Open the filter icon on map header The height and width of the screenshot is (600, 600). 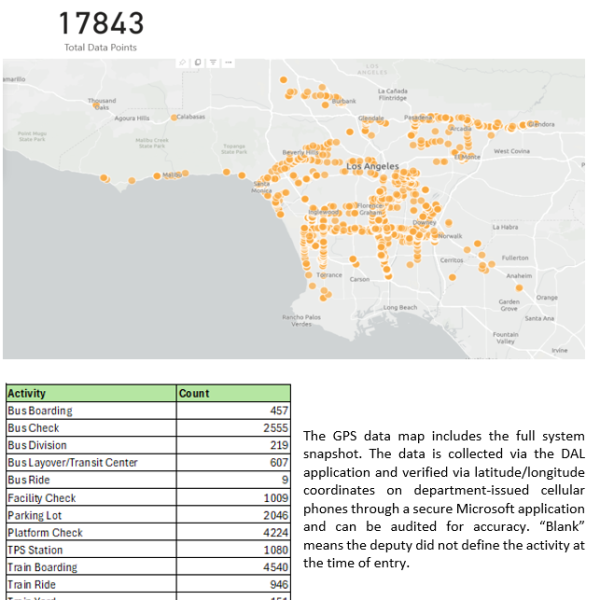point(213,62)
